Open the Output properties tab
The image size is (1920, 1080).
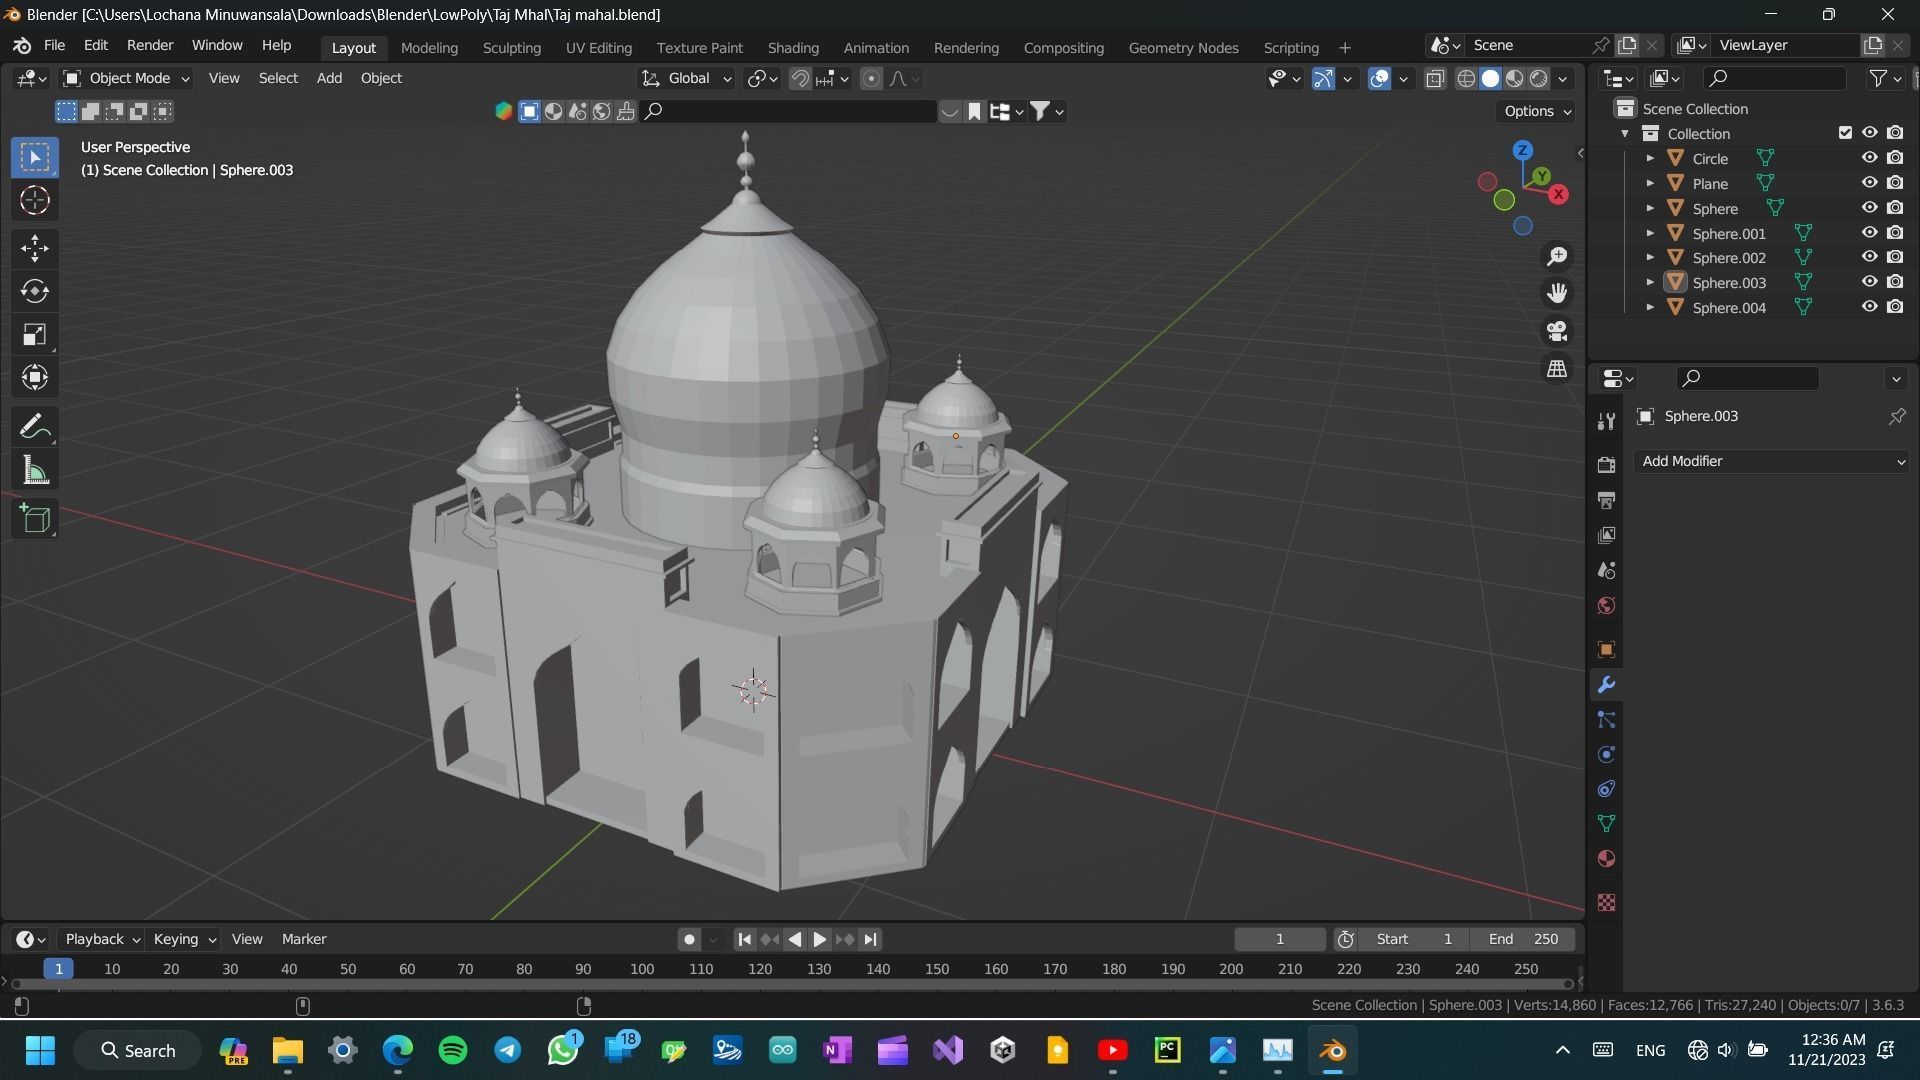click(1606, 500)
